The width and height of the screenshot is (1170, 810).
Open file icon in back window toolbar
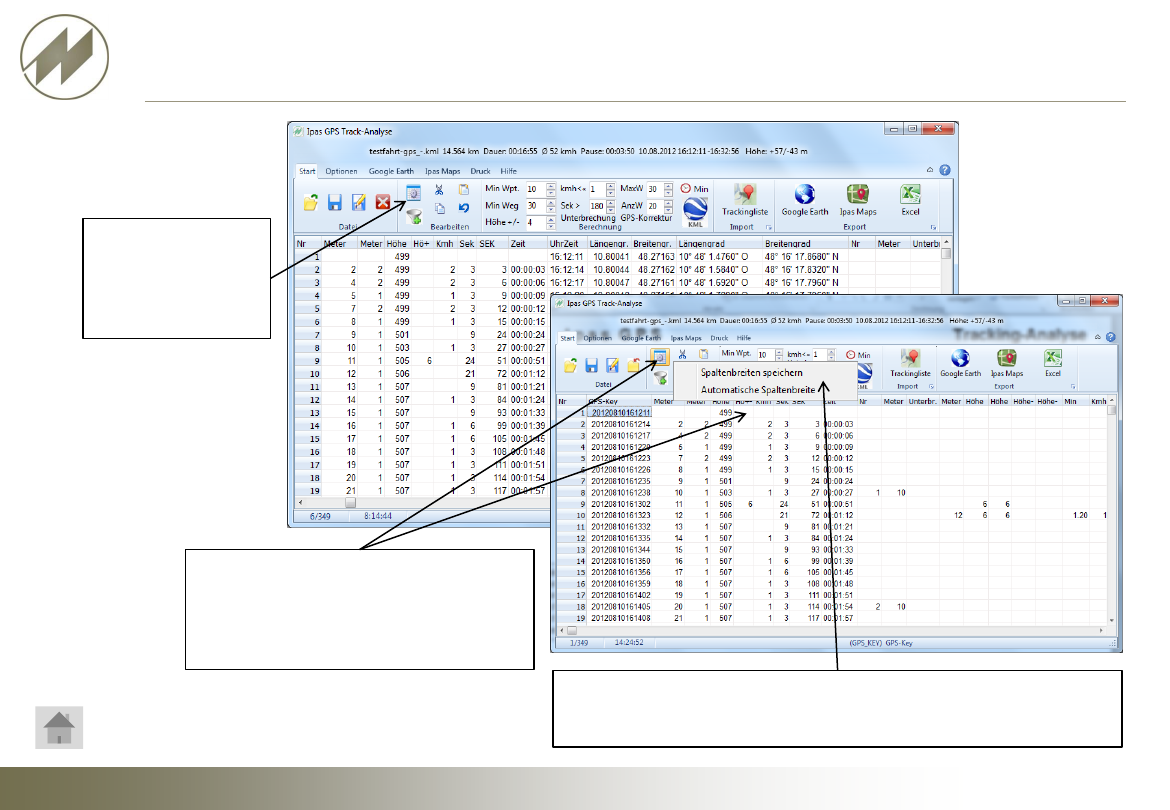coord(311,202)
